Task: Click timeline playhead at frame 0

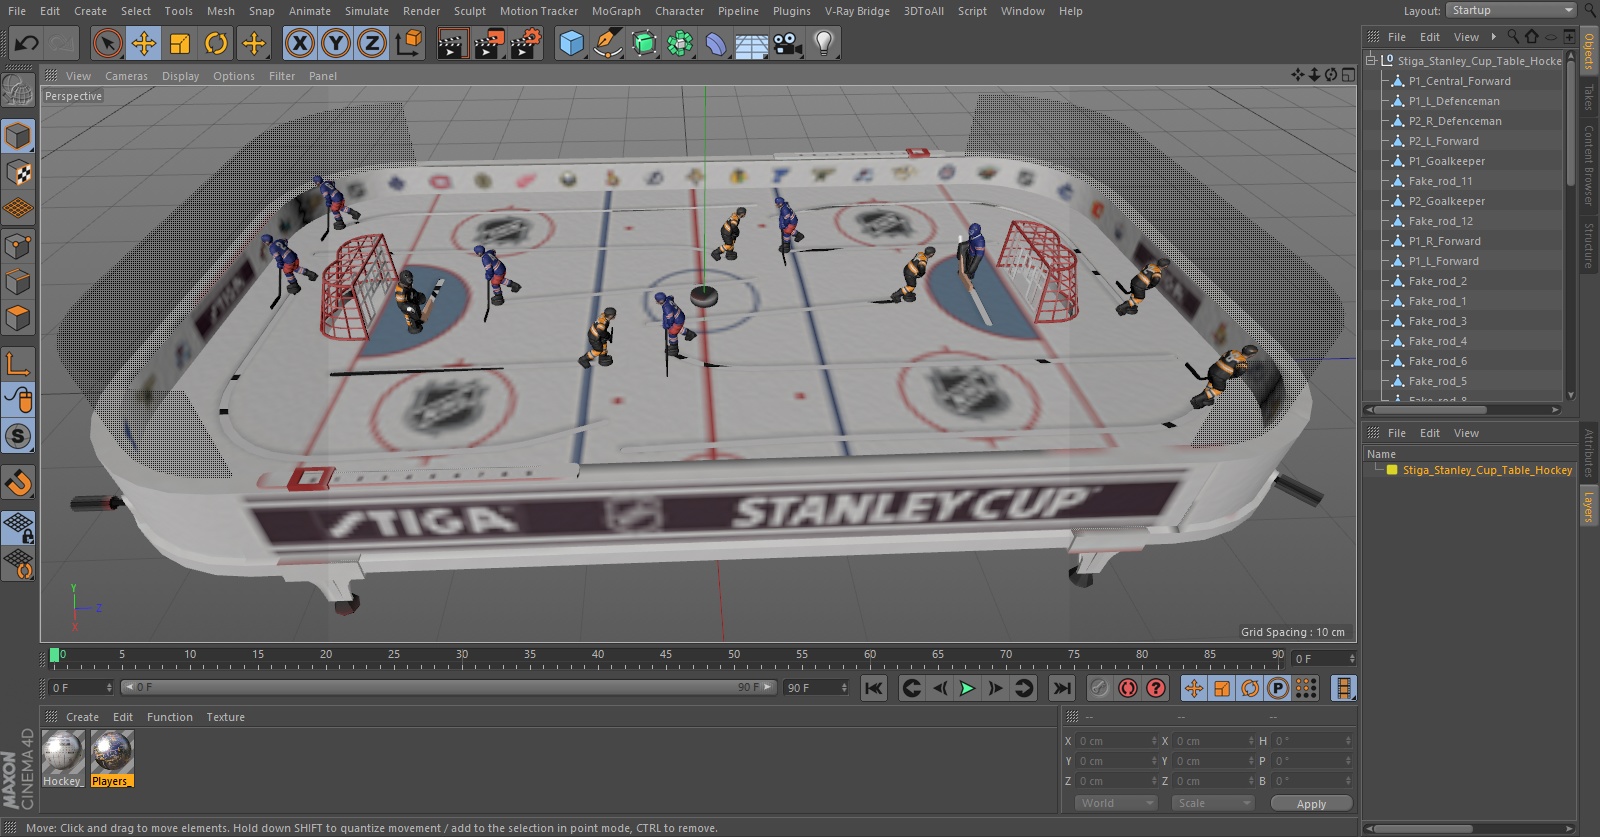Action: pos(54,656)
